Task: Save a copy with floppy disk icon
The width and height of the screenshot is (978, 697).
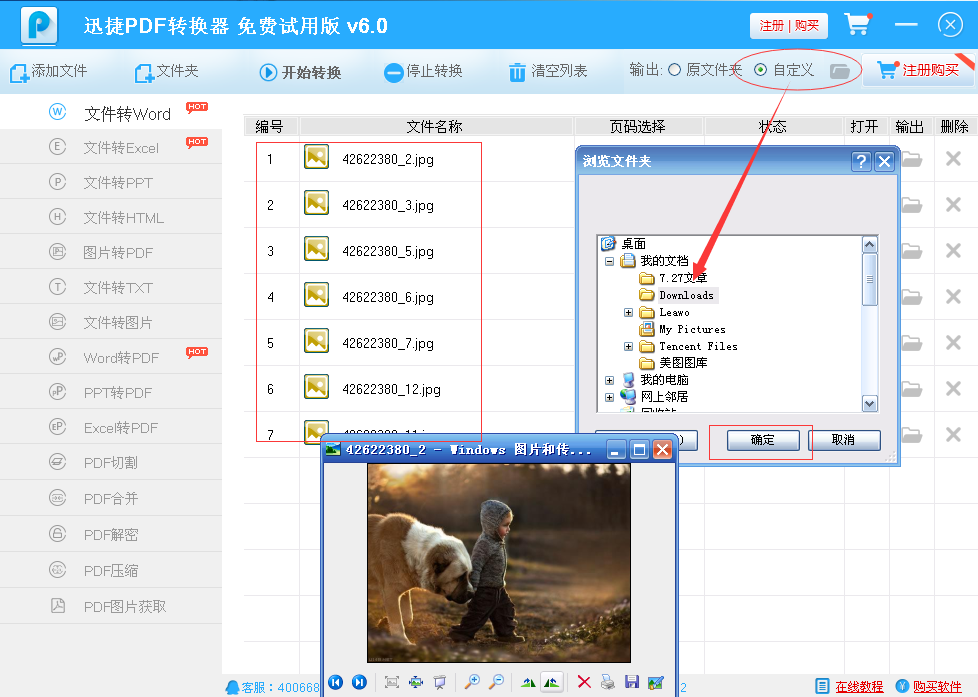Action: tap(631, 682)
